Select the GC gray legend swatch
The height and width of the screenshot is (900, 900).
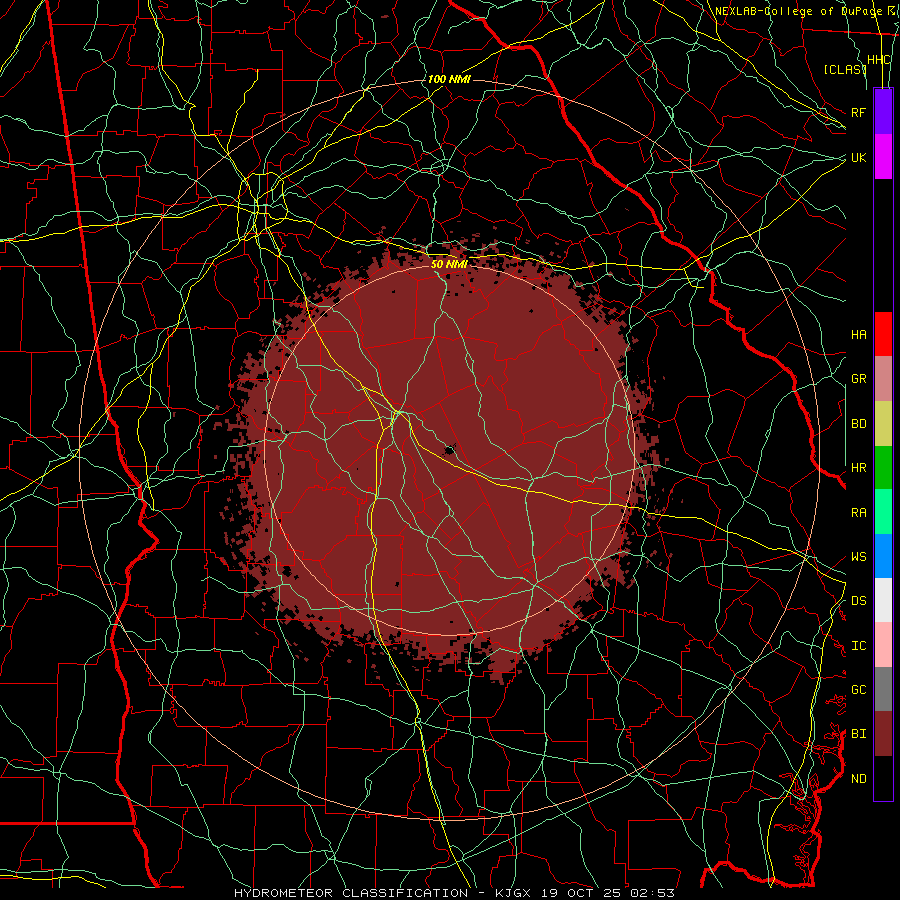pos(883,689)
